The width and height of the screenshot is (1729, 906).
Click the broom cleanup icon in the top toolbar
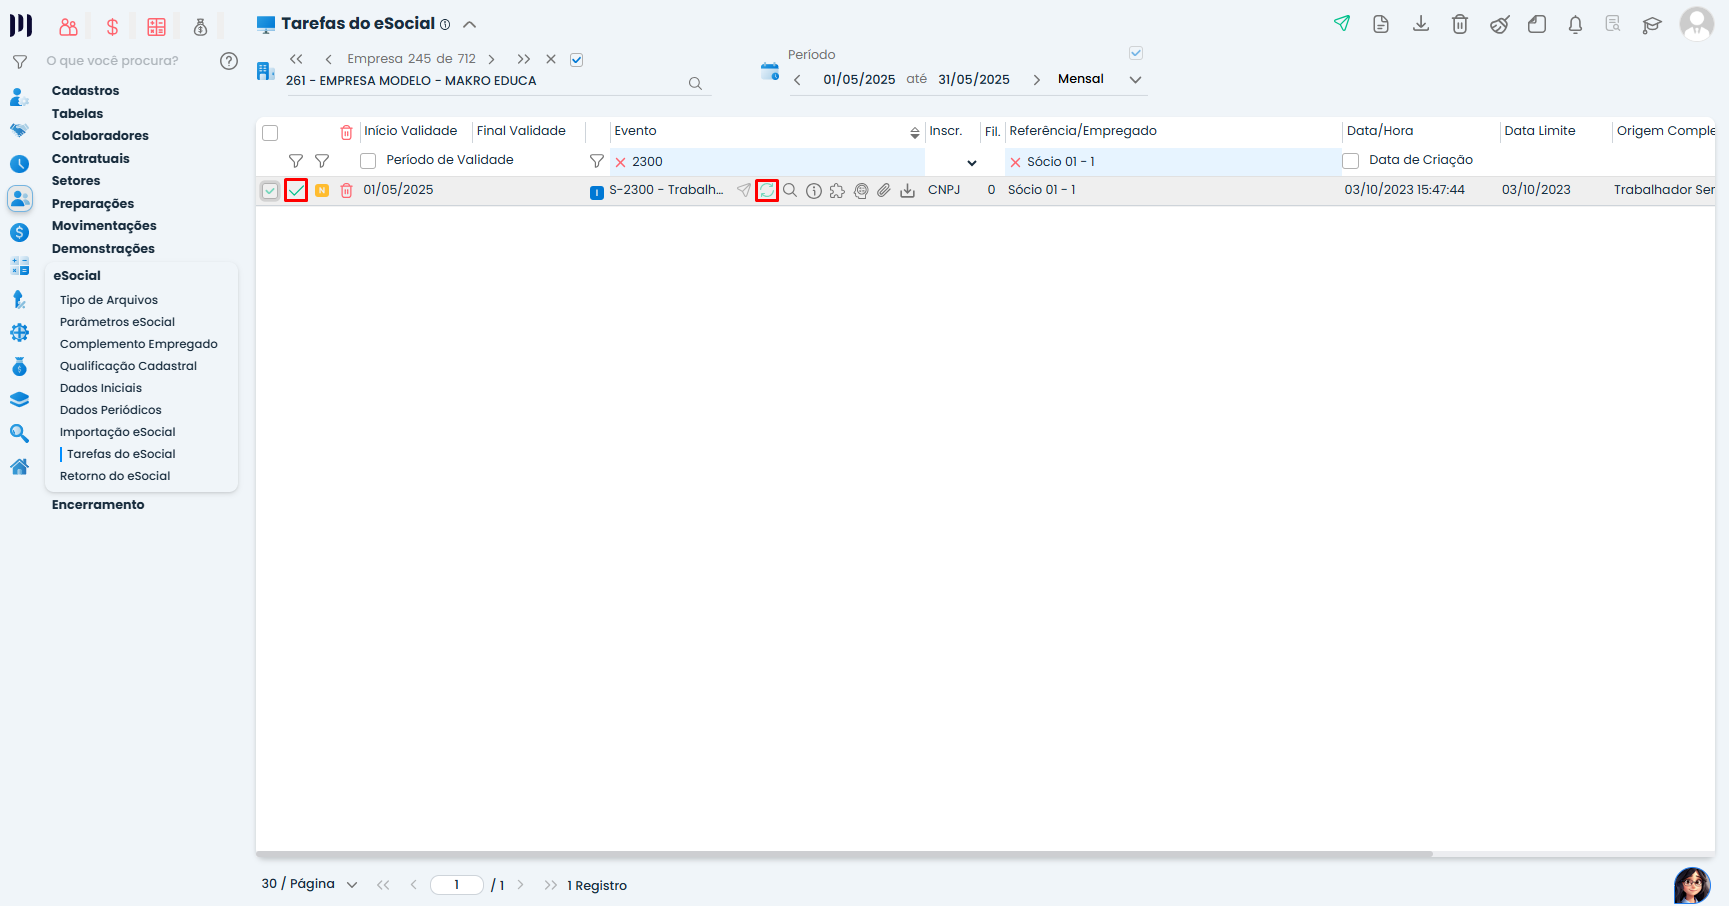(1499, 24)
